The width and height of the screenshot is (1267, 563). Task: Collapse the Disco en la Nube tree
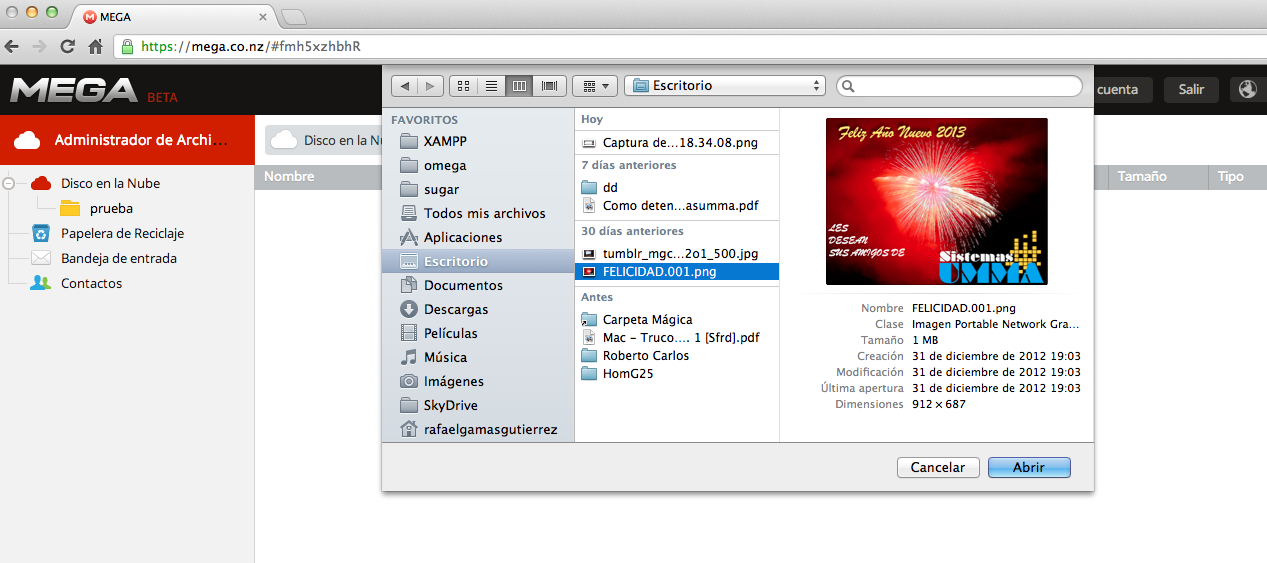(x=9, y=184)
